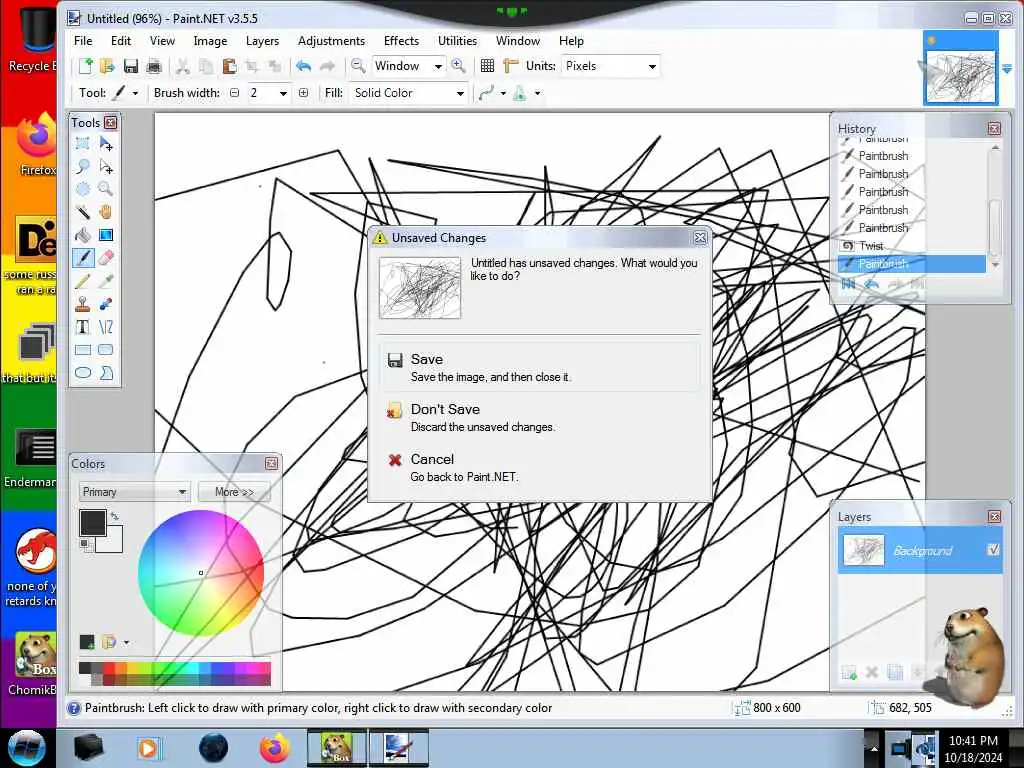Select the Recolor tool
The width and height of the screenshot is (1024, 768).
(x=106, y=304)
